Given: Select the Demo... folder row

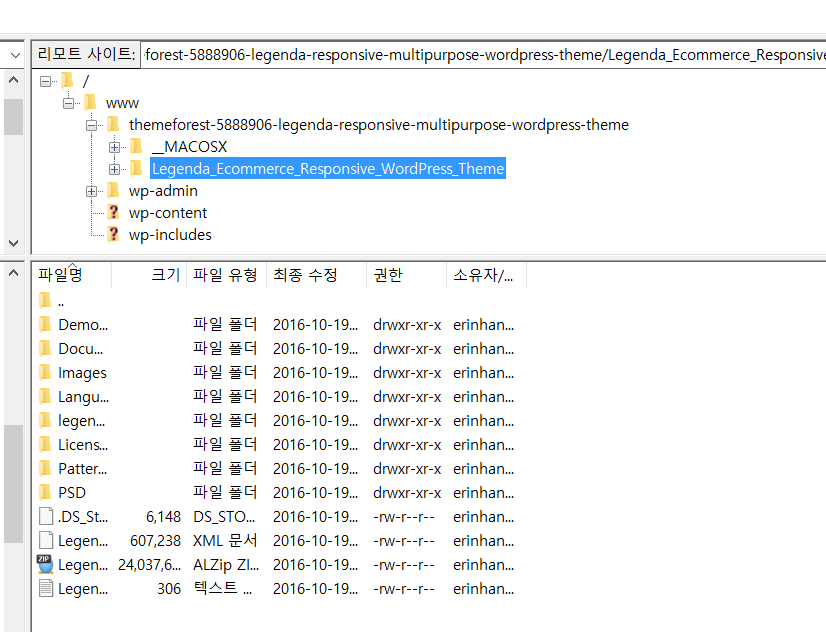Looking at the screenshot, I should tap(277, 325).
